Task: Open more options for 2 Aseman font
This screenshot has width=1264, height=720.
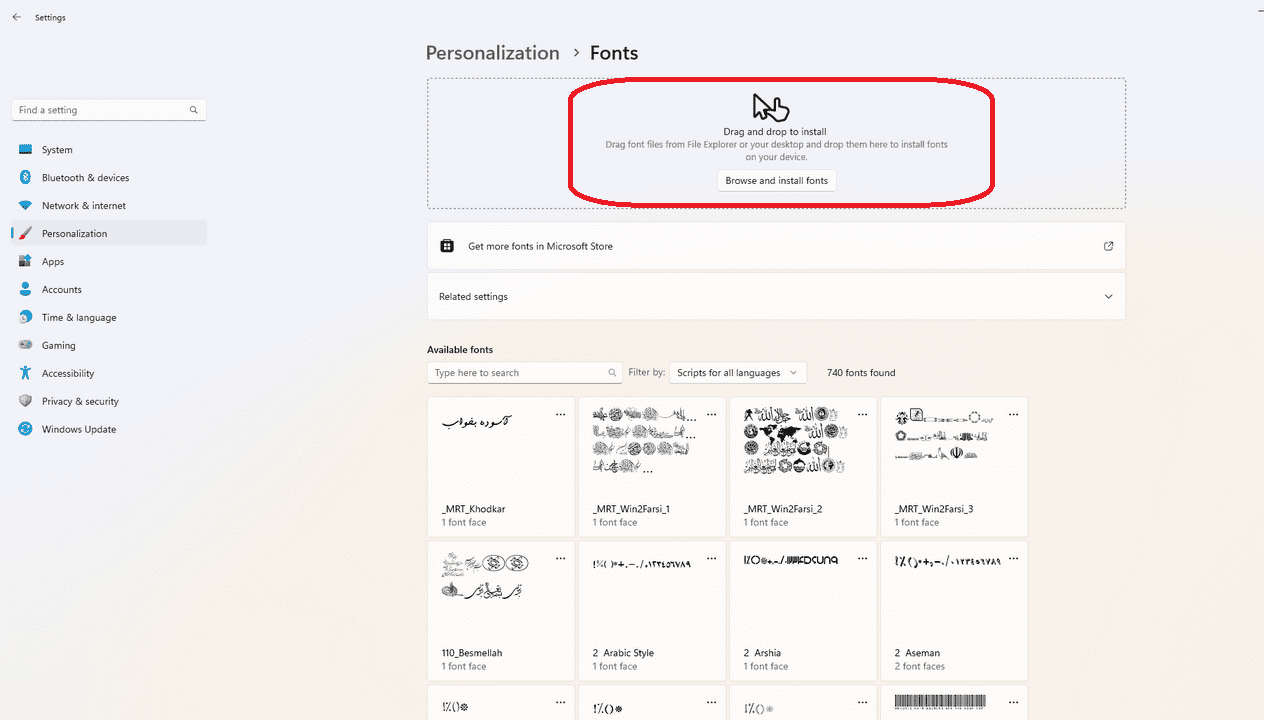Action: 1013,558
